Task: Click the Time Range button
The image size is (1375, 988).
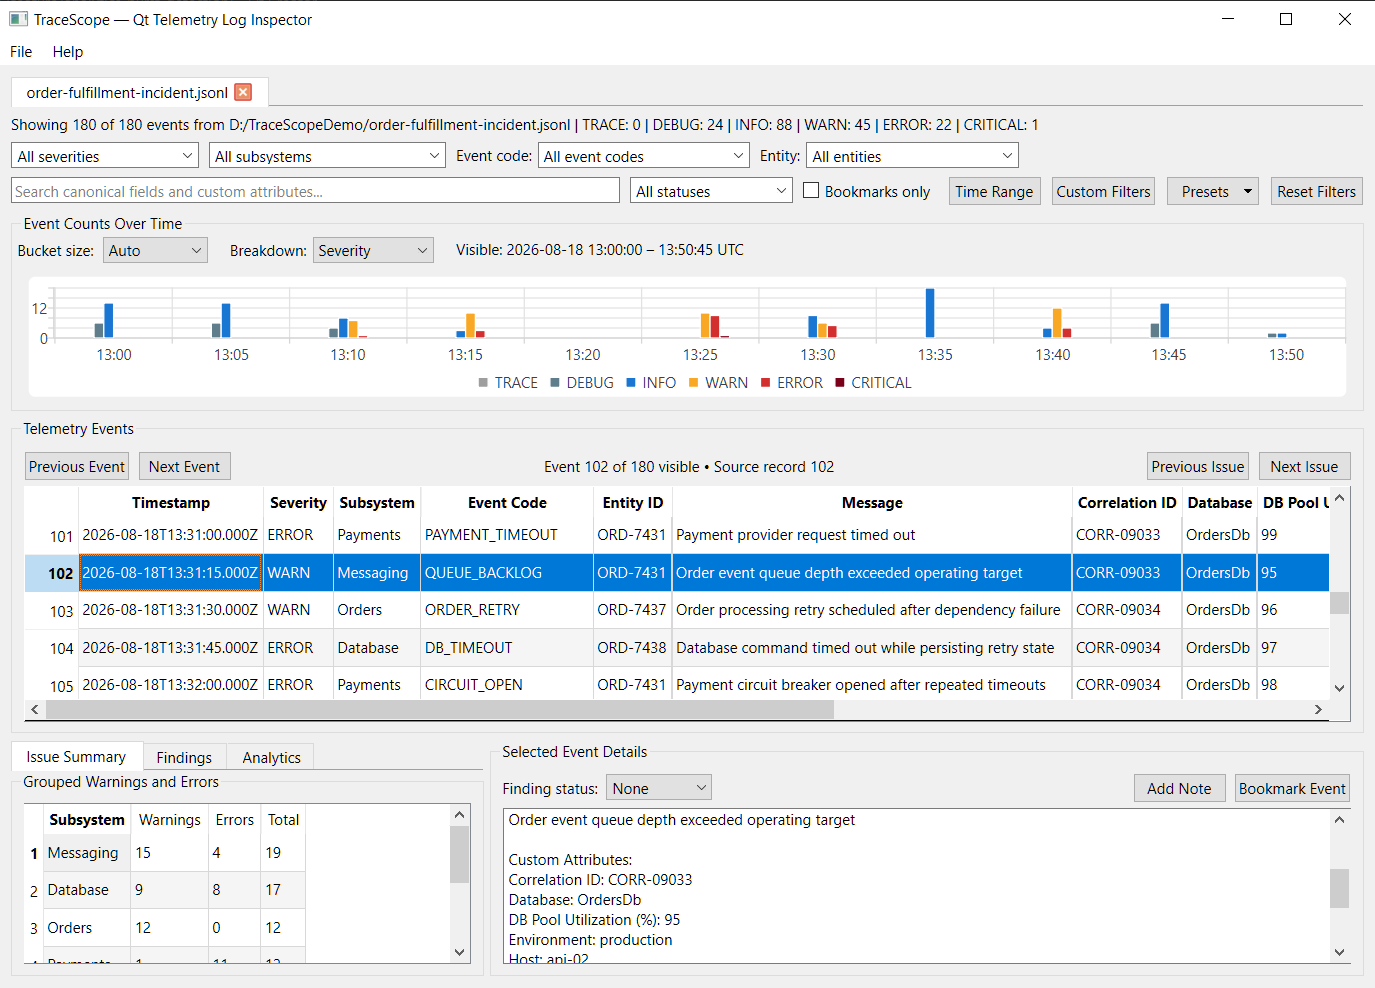Action: (994, 191)
